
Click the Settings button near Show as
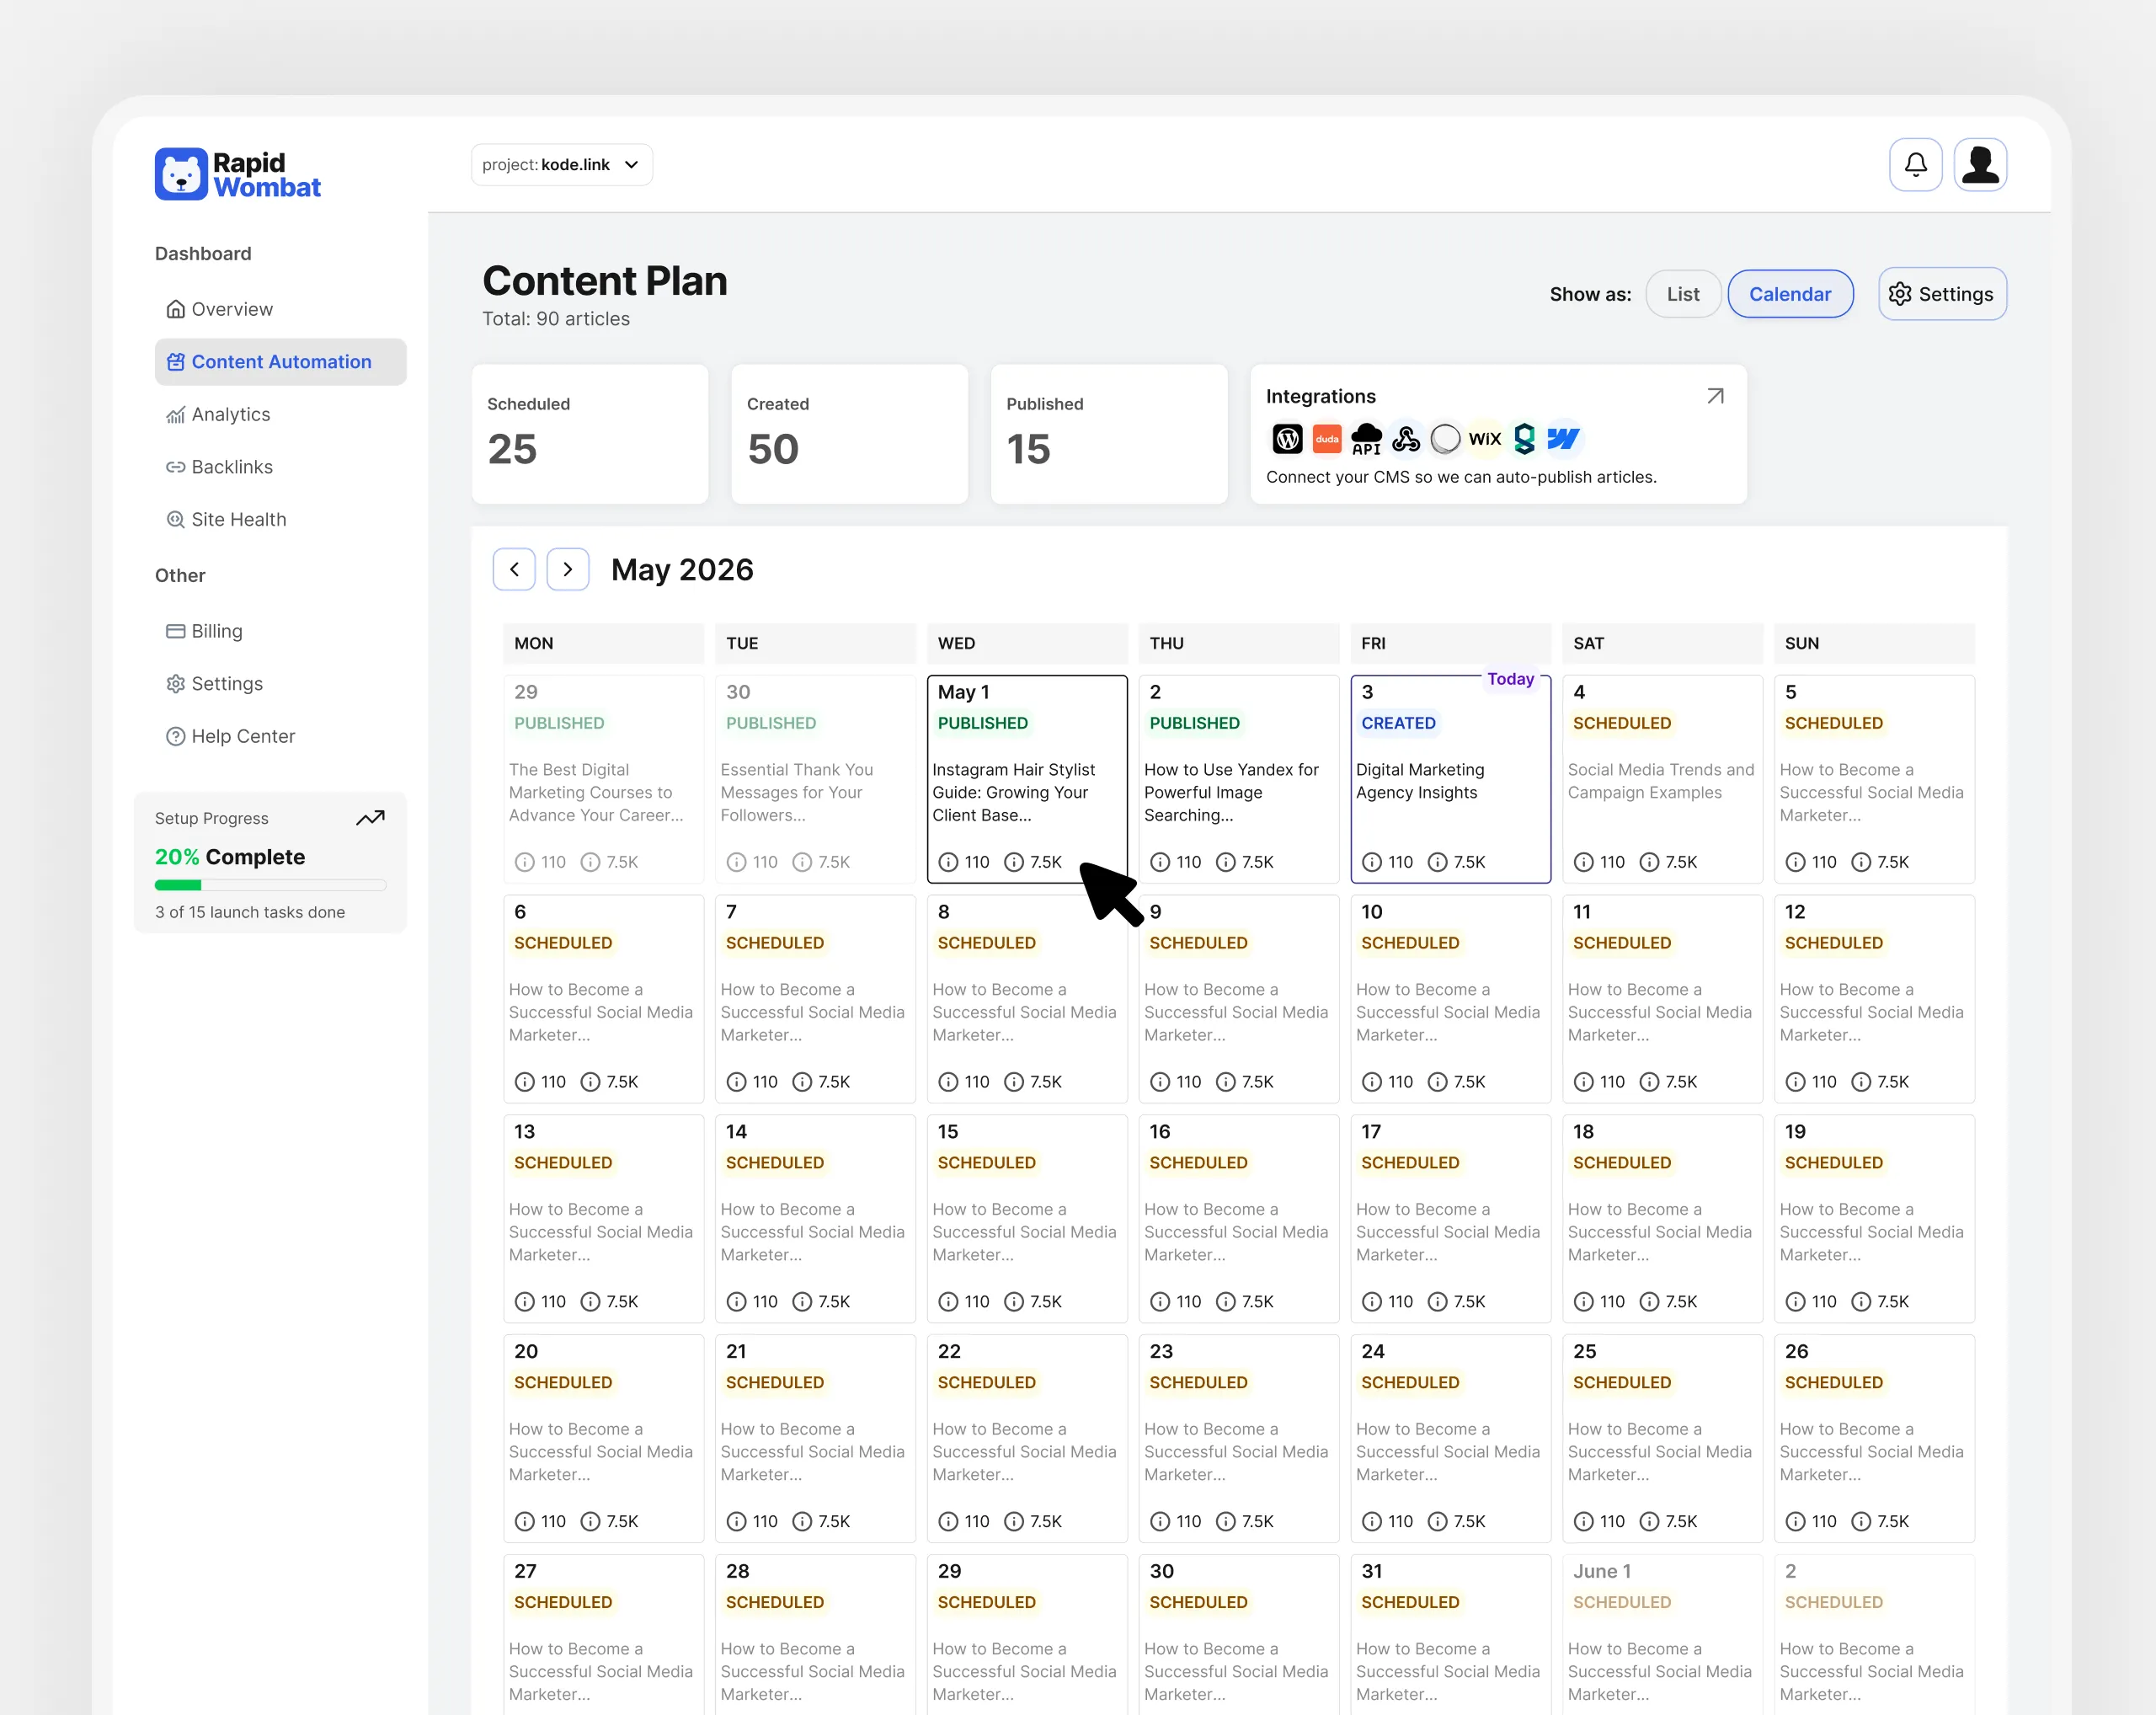click(x=1941, y=294)
